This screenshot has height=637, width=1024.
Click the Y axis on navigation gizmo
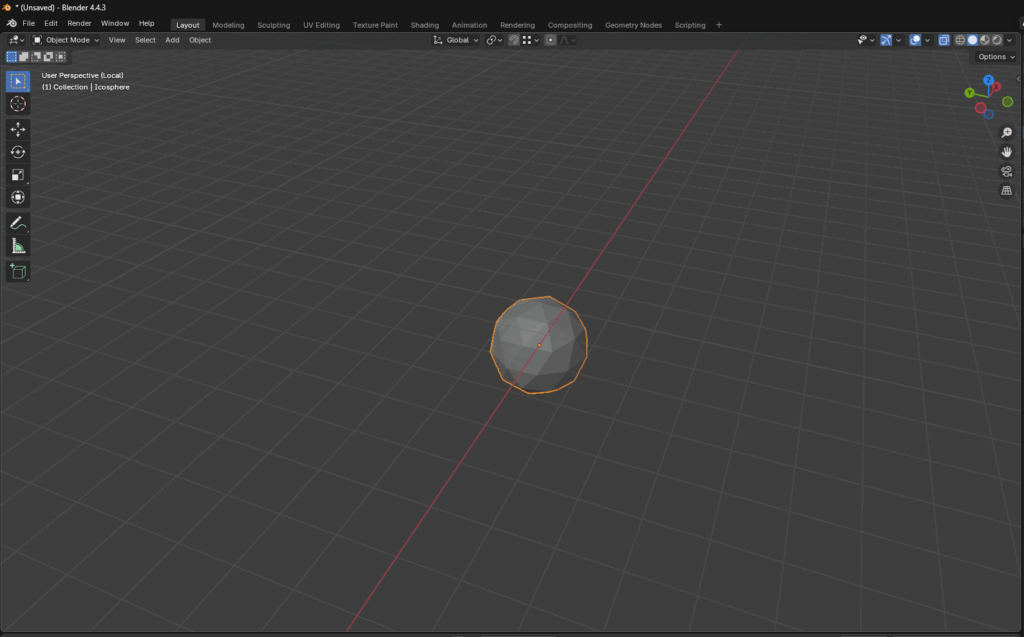[x=970, y=93]
